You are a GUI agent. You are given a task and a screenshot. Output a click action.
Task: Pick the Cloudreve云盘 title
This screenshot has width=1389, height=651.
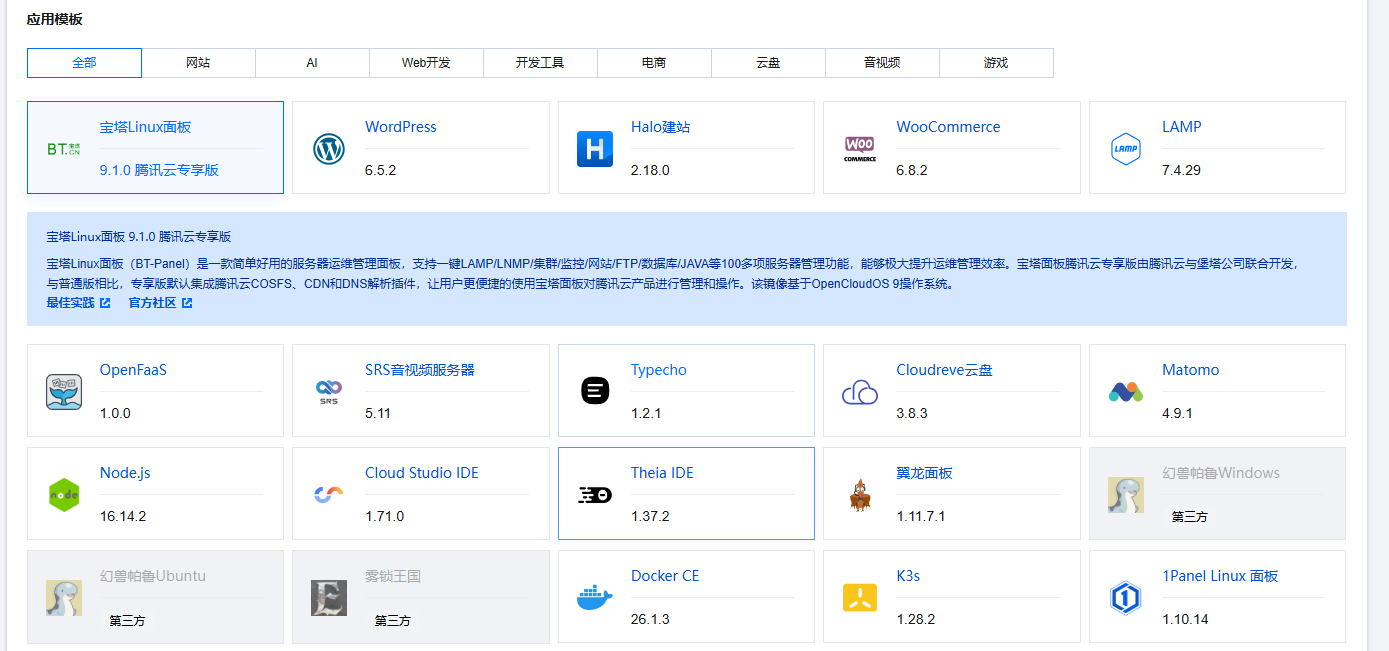pos(945,370)
